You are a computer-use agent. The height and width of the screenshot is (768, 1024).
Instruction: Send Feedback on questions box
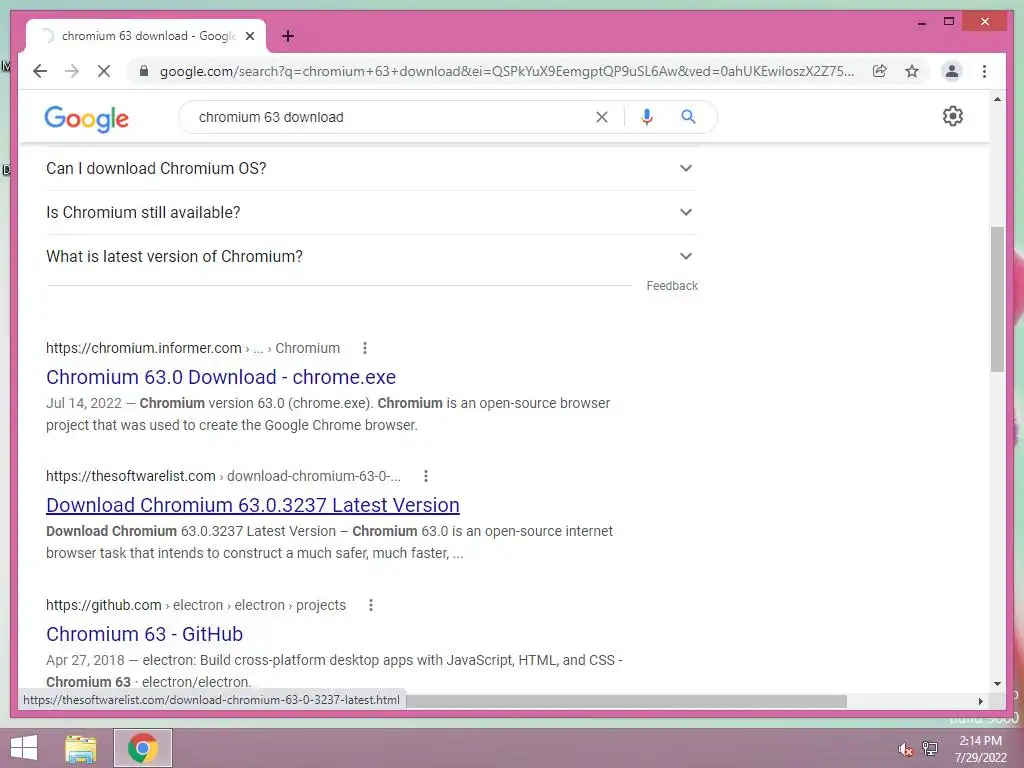[x=672, y=286]
